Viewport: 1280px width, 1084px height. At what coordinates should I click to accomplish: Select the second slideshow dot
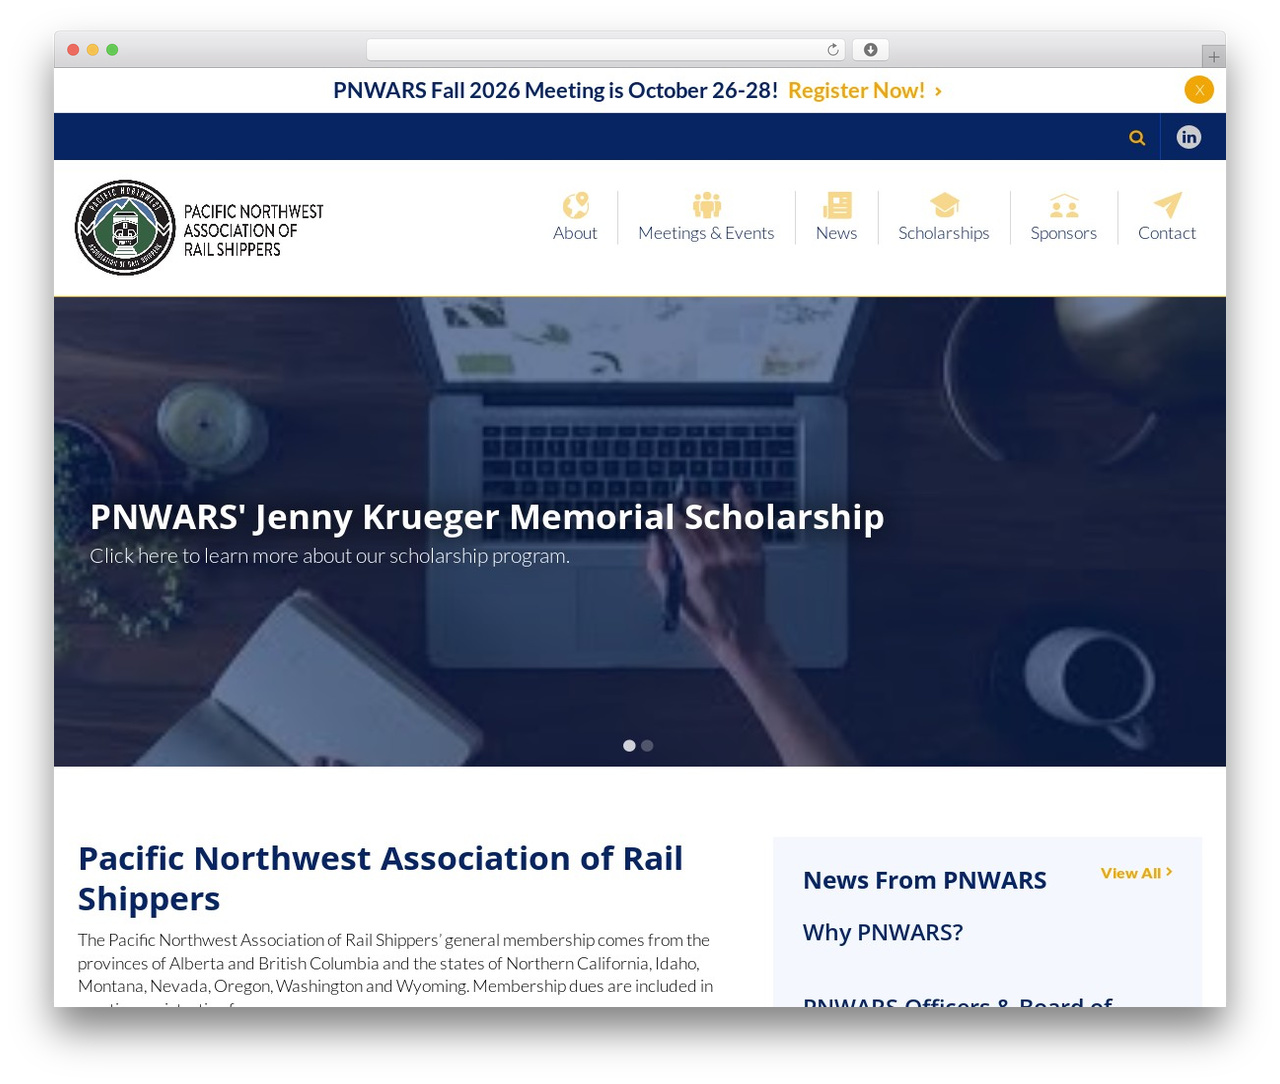(x=647, y=746)
